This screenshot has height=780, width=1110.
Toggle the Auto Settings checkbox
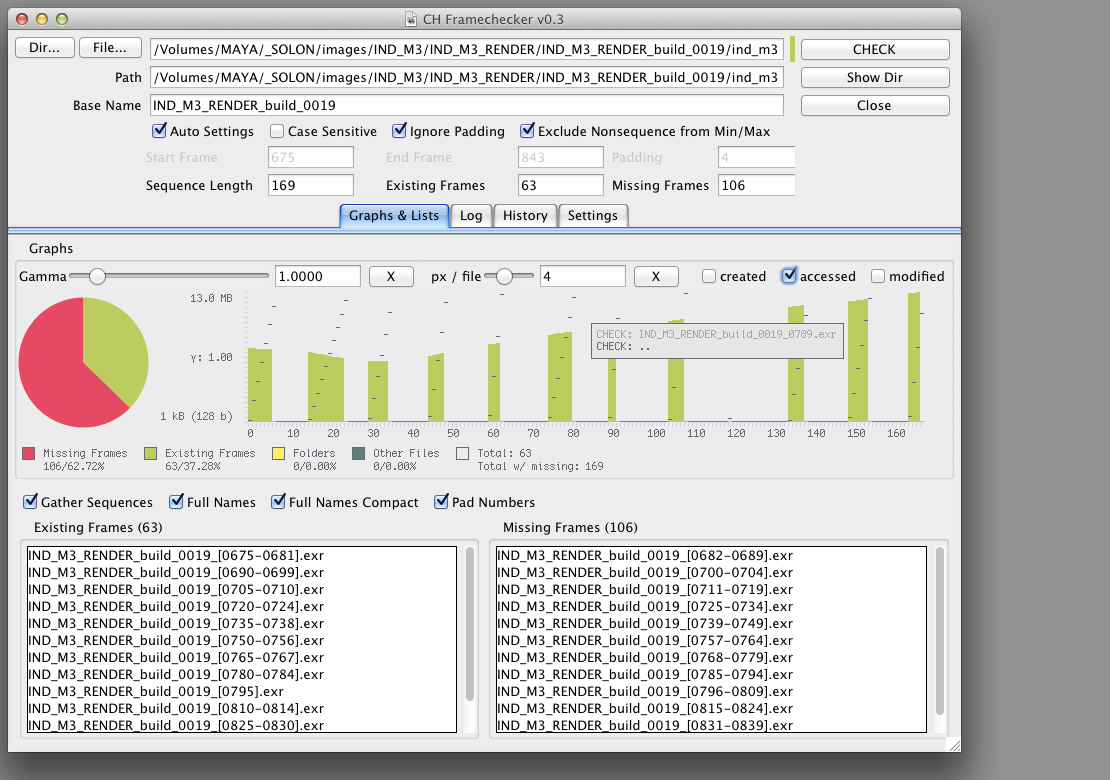click(159, 131)
